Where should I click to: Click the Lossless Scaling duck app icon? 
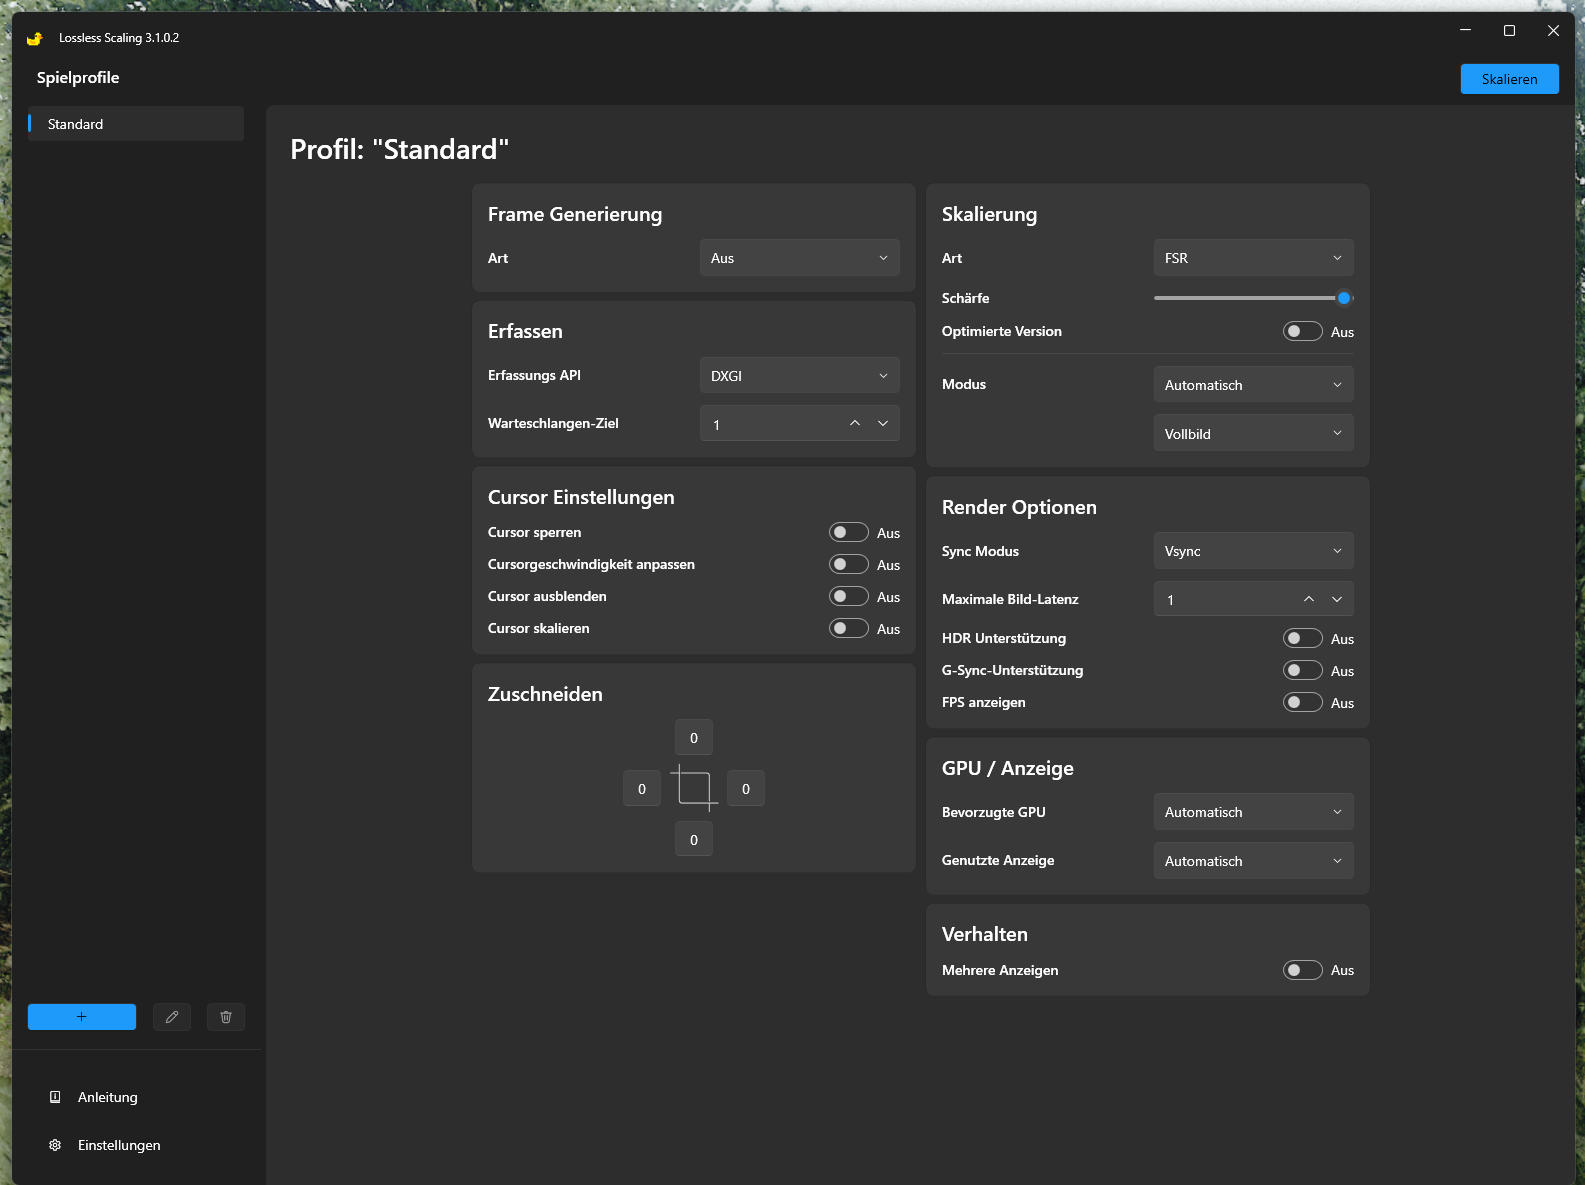[35, 38]
